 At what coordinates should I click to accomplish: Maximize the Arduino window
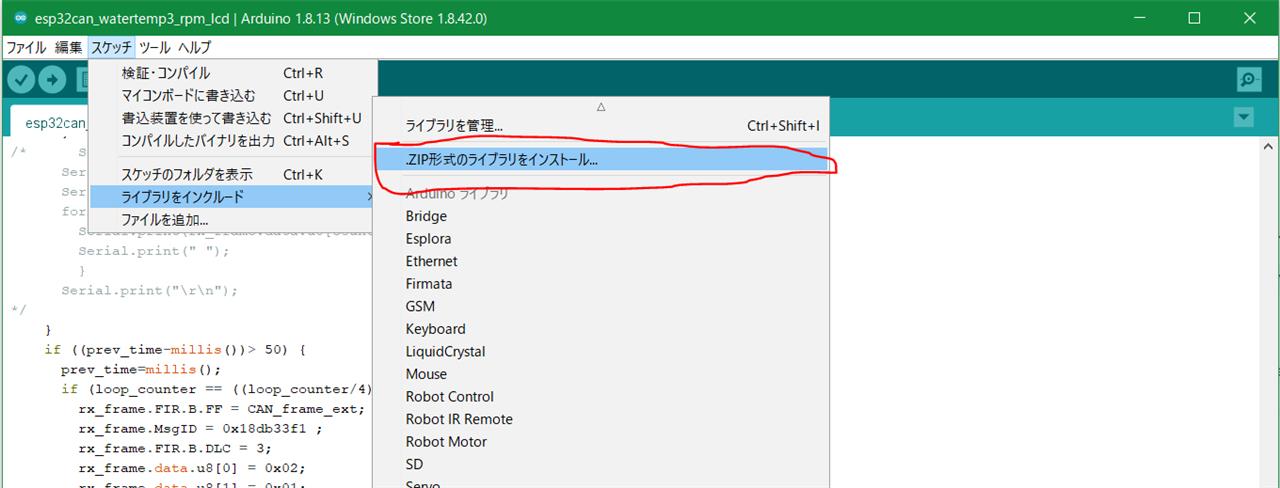pyautogui.click(x=1194, y=18)
